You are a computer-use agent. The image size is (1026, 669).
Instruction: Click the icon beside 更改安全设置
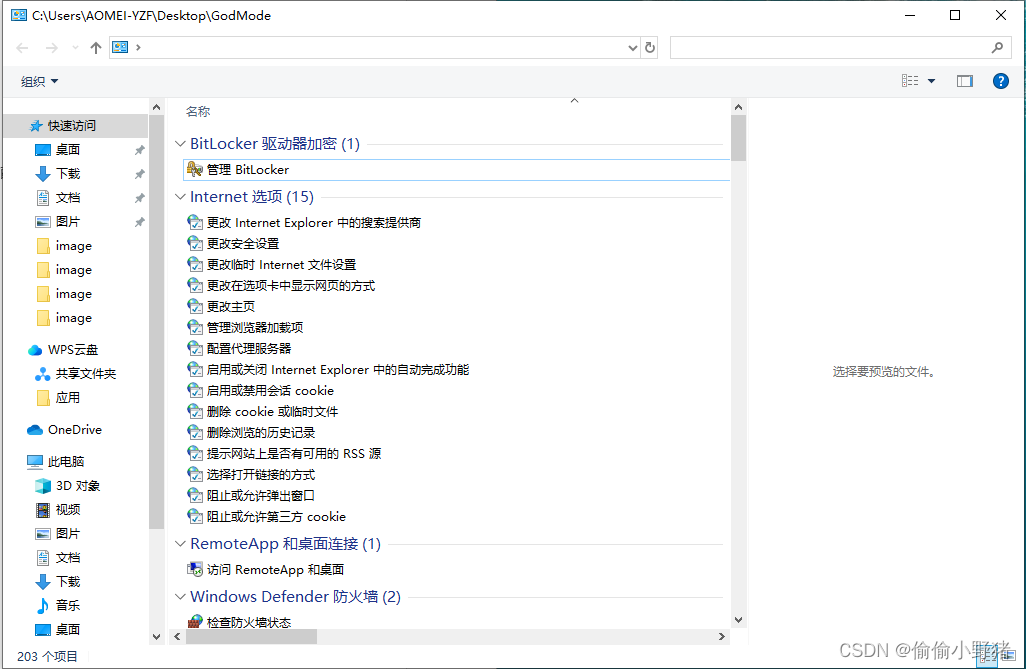(x=195, y=244)
